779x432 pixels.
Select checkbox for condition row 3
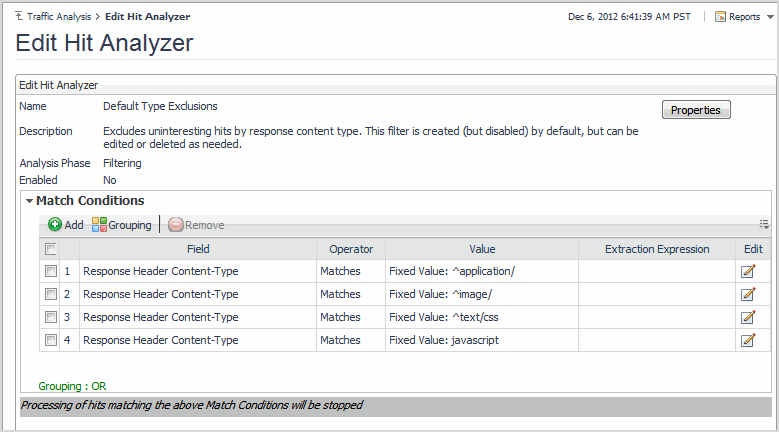coord(50,317)
